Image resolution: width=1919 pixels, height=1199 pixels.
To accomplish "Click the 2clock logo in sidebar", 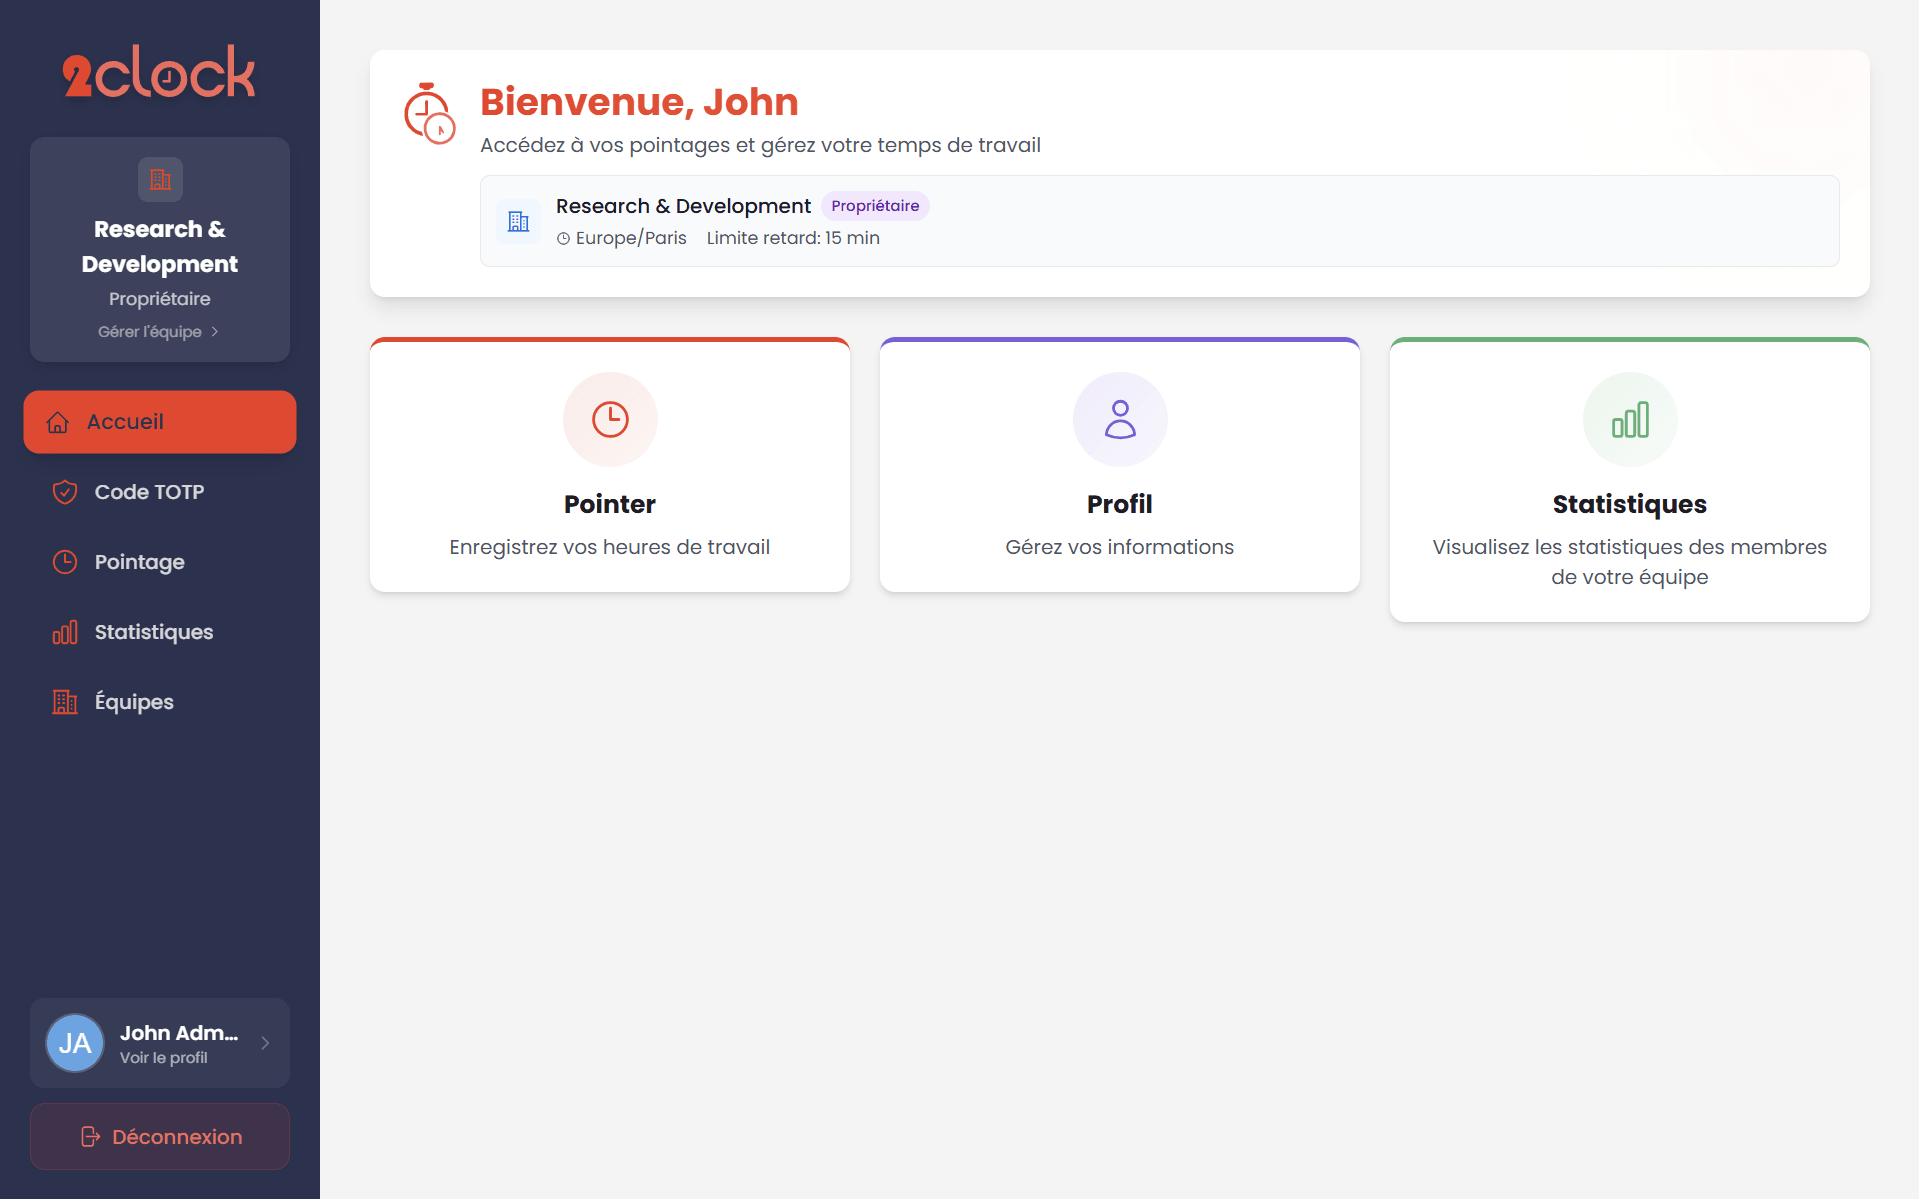I will [x=159, y=72].
